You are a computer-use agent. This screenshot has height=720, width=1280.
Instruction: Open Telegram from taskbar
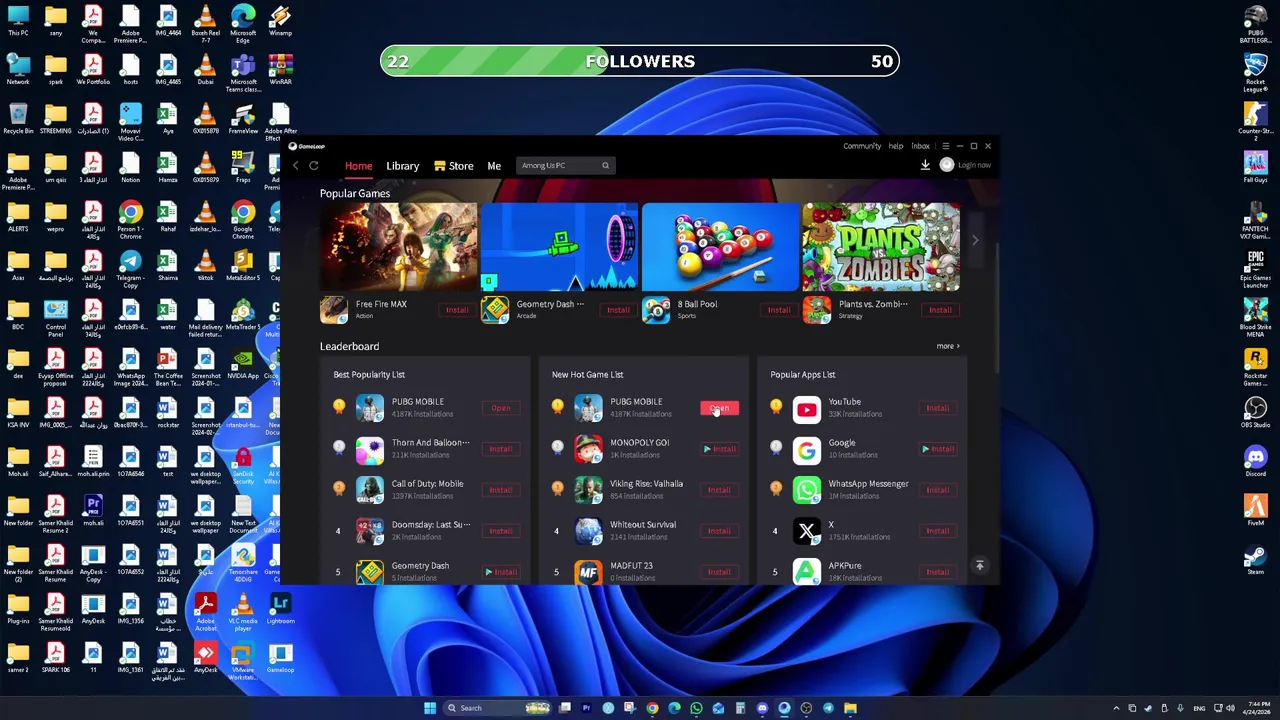(828, 708)
